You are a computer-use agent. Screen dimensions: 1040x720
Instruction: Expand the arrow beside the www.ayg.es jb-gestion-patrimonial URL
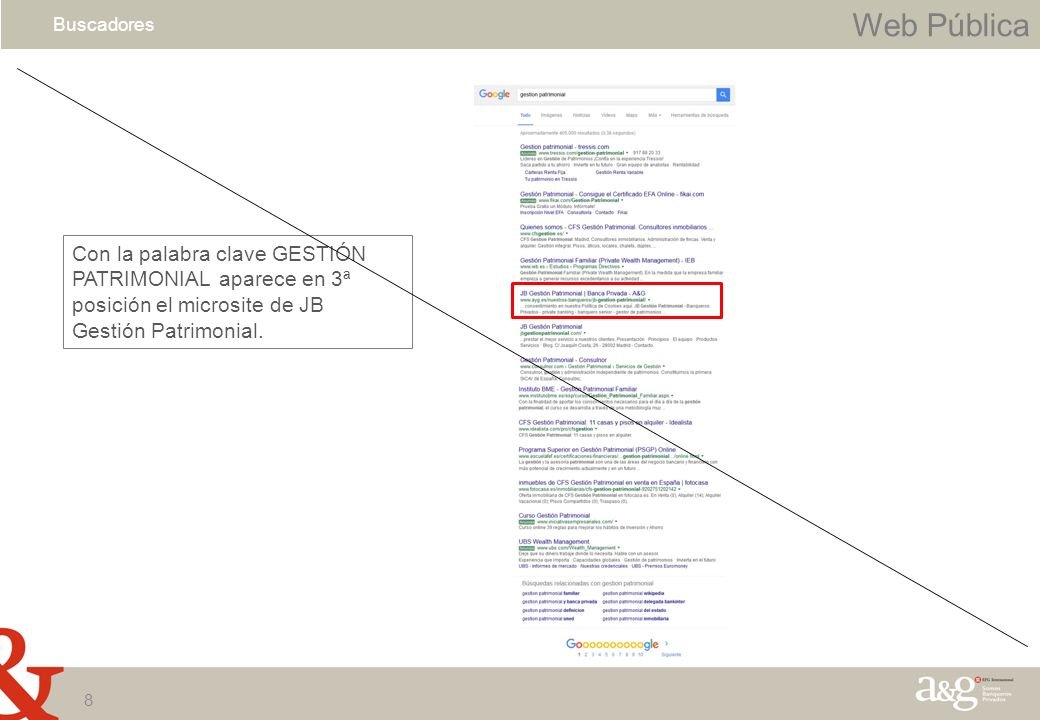(x=649, y=300)
